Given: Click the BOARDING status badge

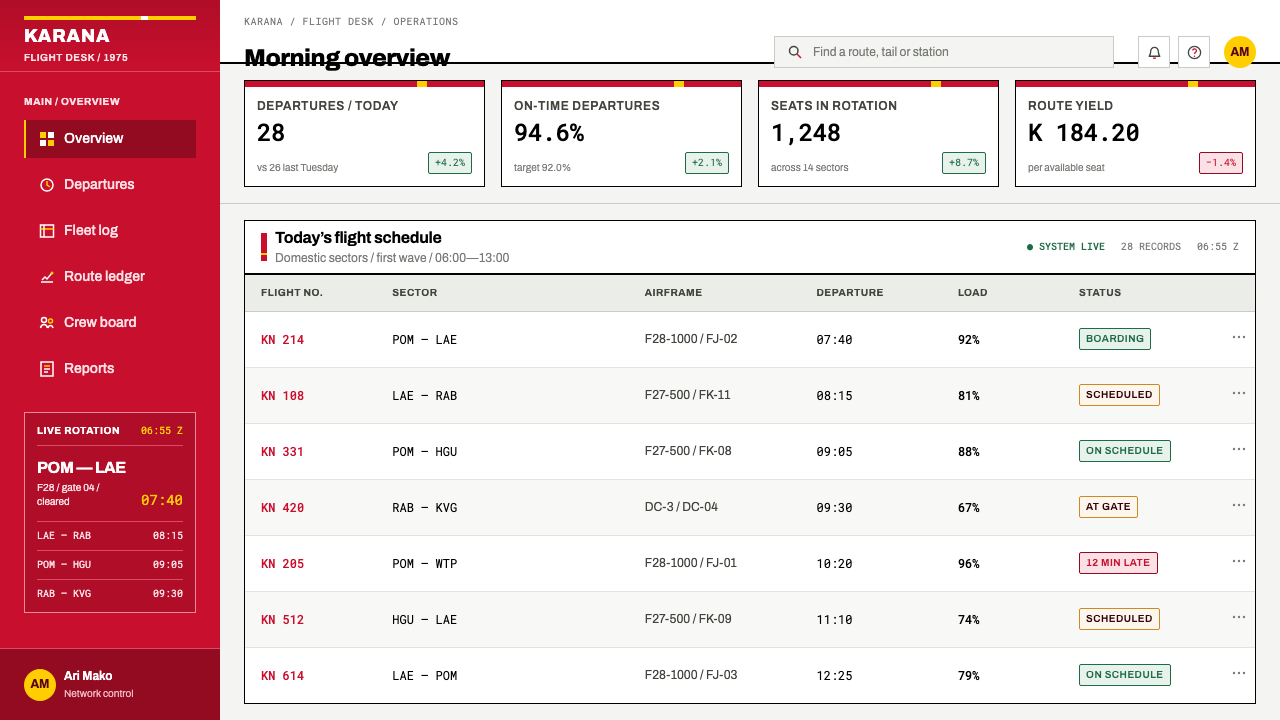Looking at the screenshot, I should 1115,339.
